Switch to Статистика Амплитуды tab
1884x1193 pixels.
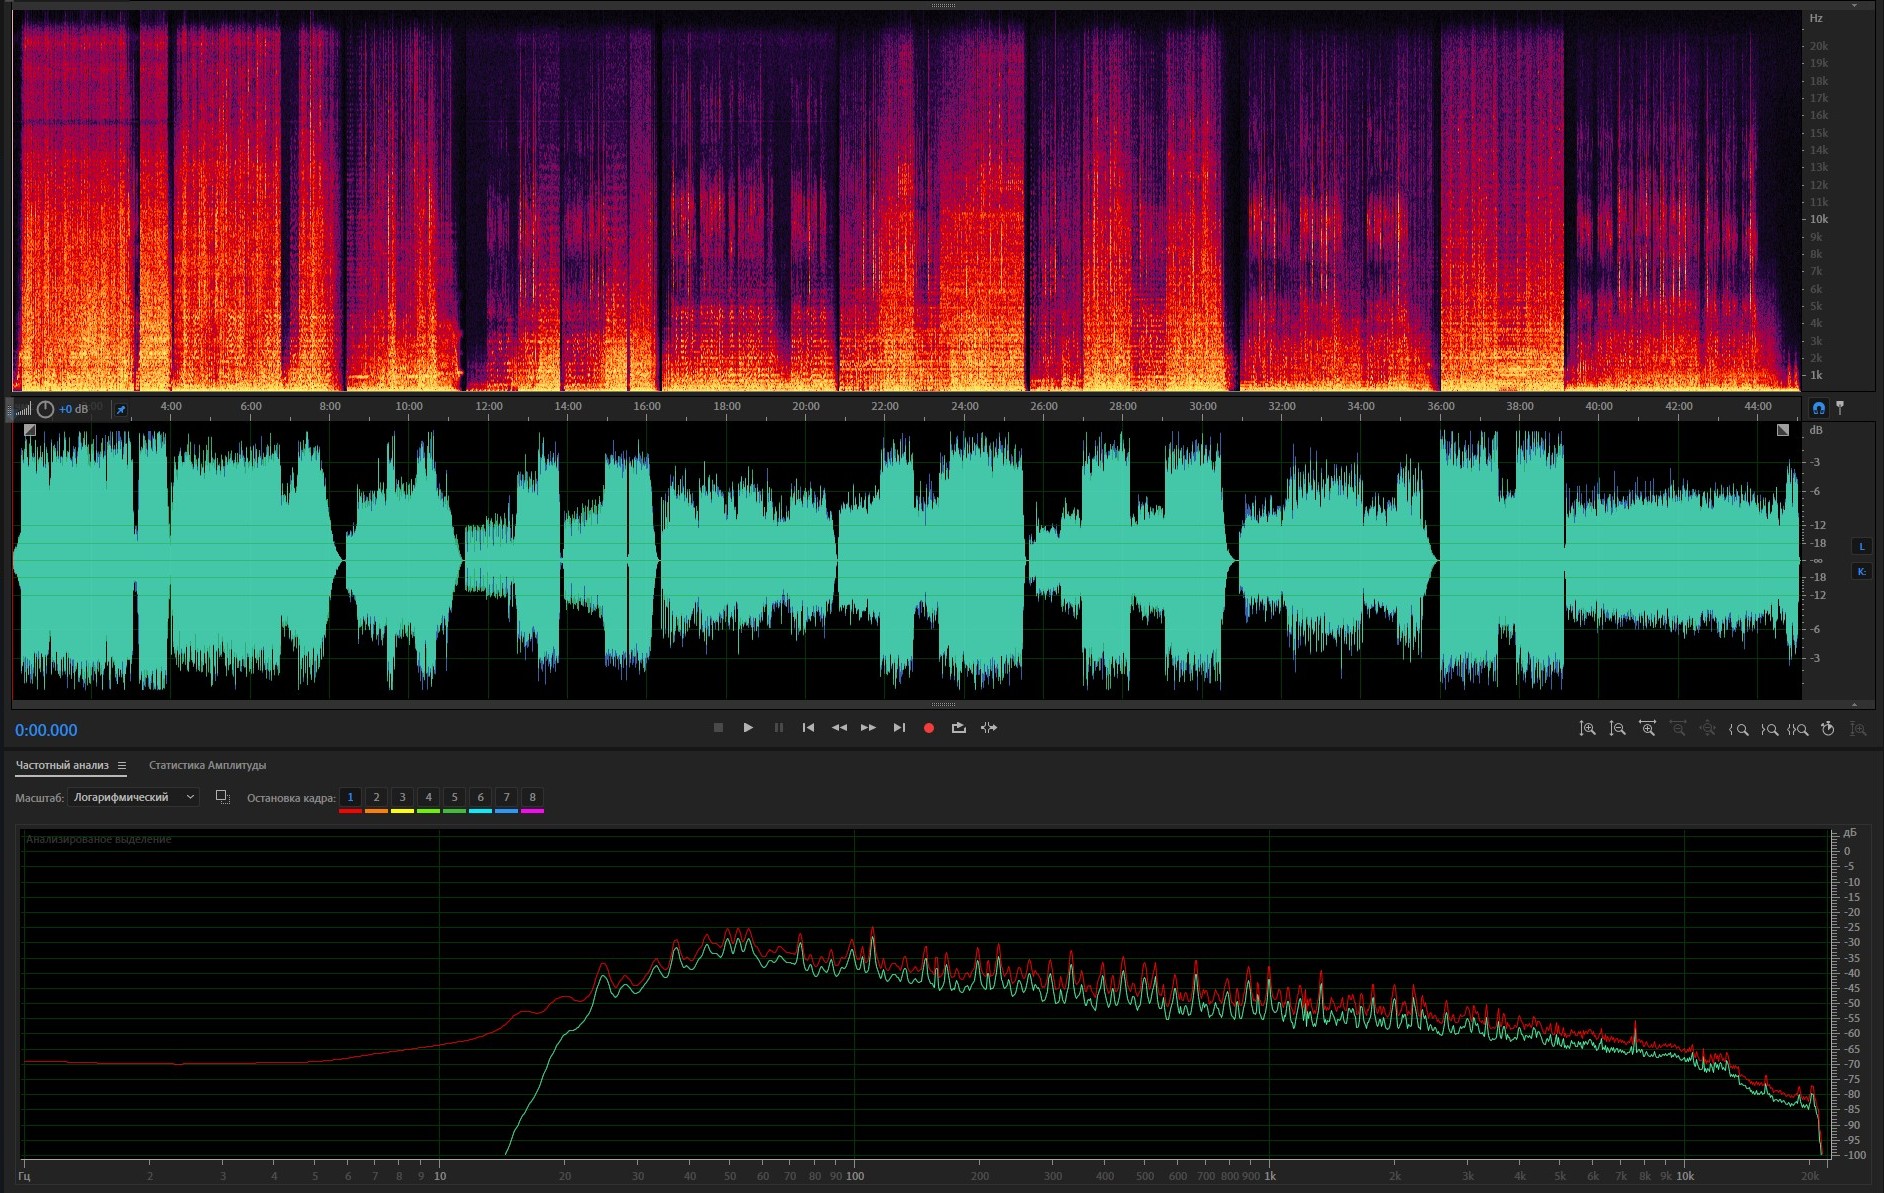point(207,766)
